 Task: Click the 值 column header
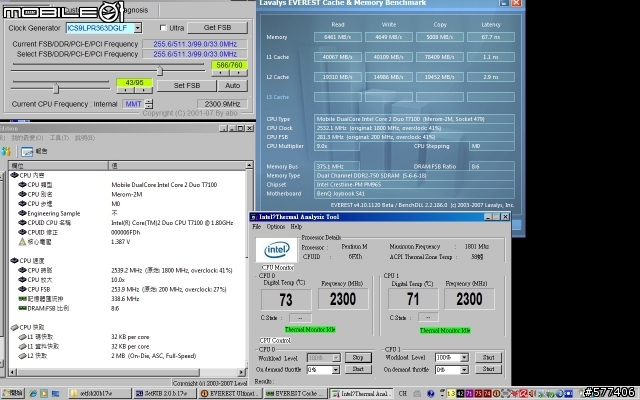[177, 165]
